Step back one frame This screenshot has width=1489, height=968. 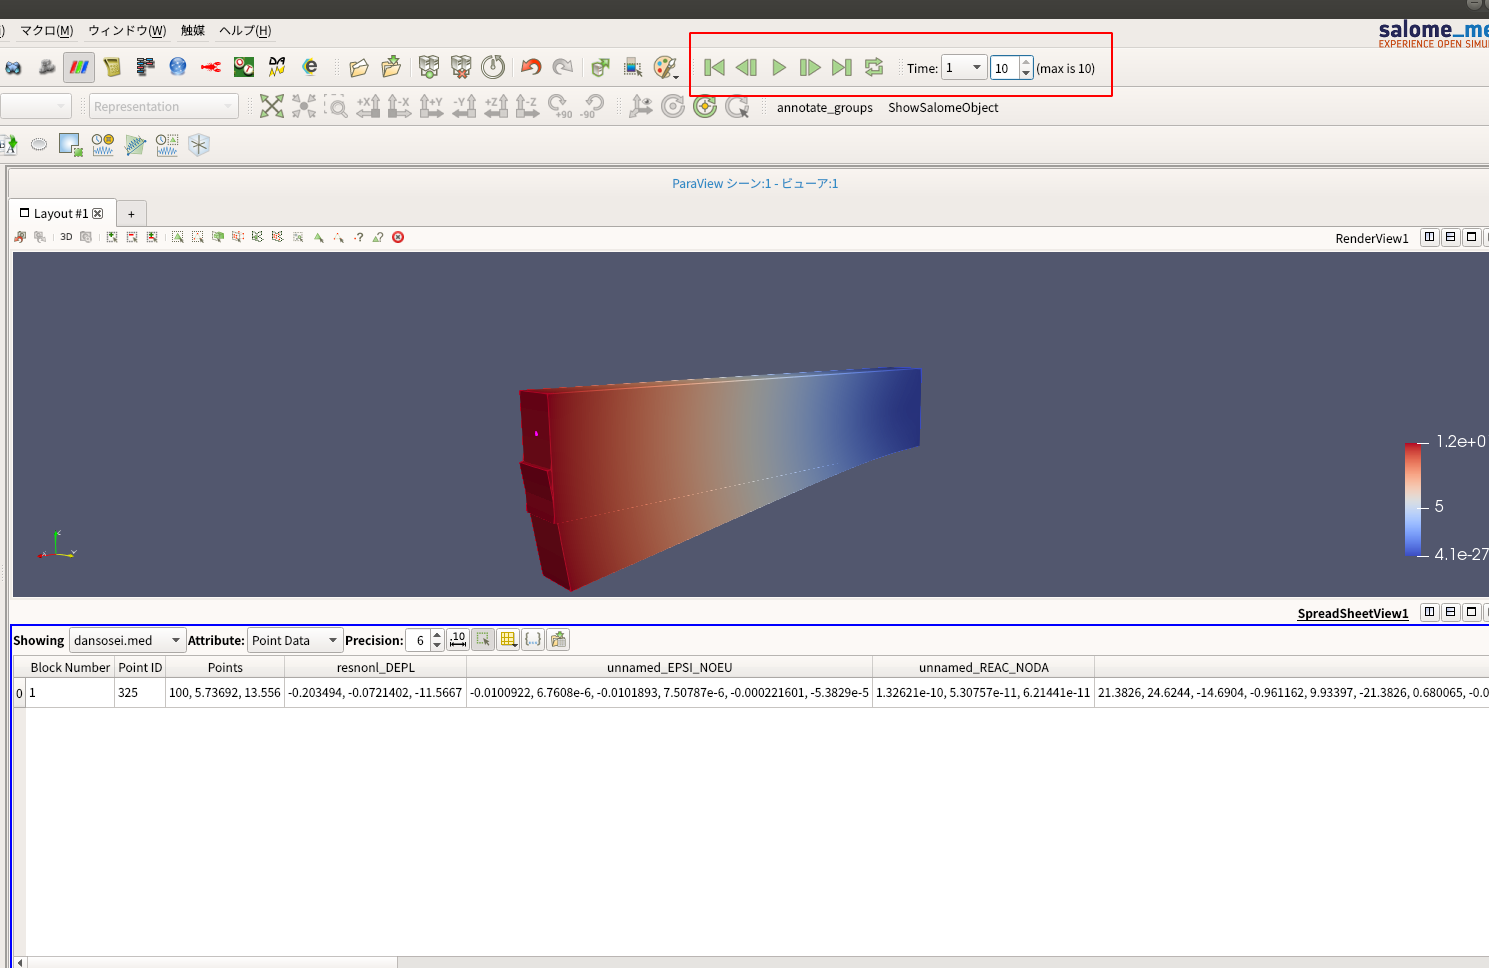746,67
